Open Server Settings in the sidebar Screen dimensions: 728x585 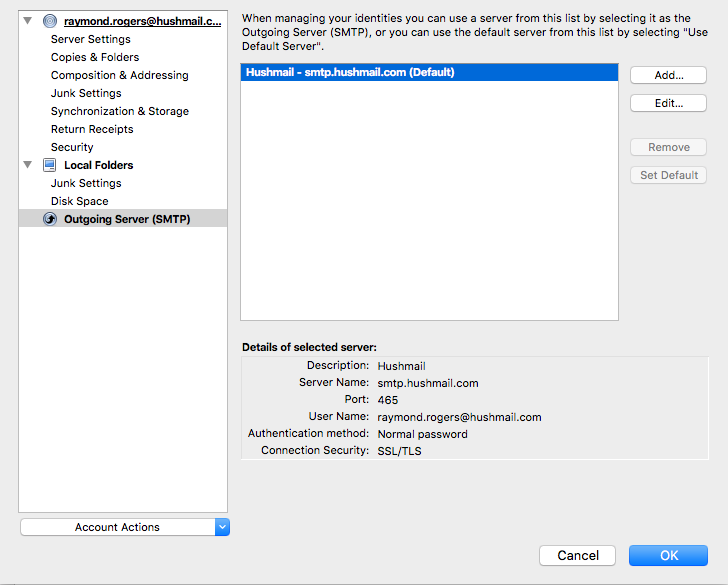coord(90,39)
